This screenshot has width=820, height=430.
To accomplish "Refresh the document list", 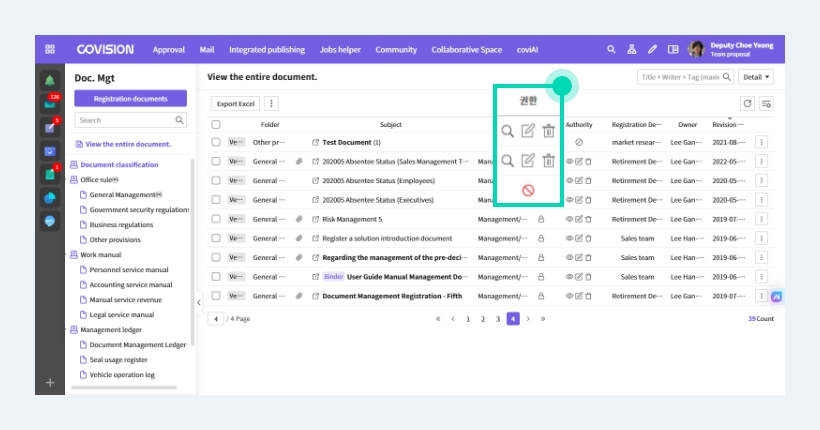I will 747,104.
